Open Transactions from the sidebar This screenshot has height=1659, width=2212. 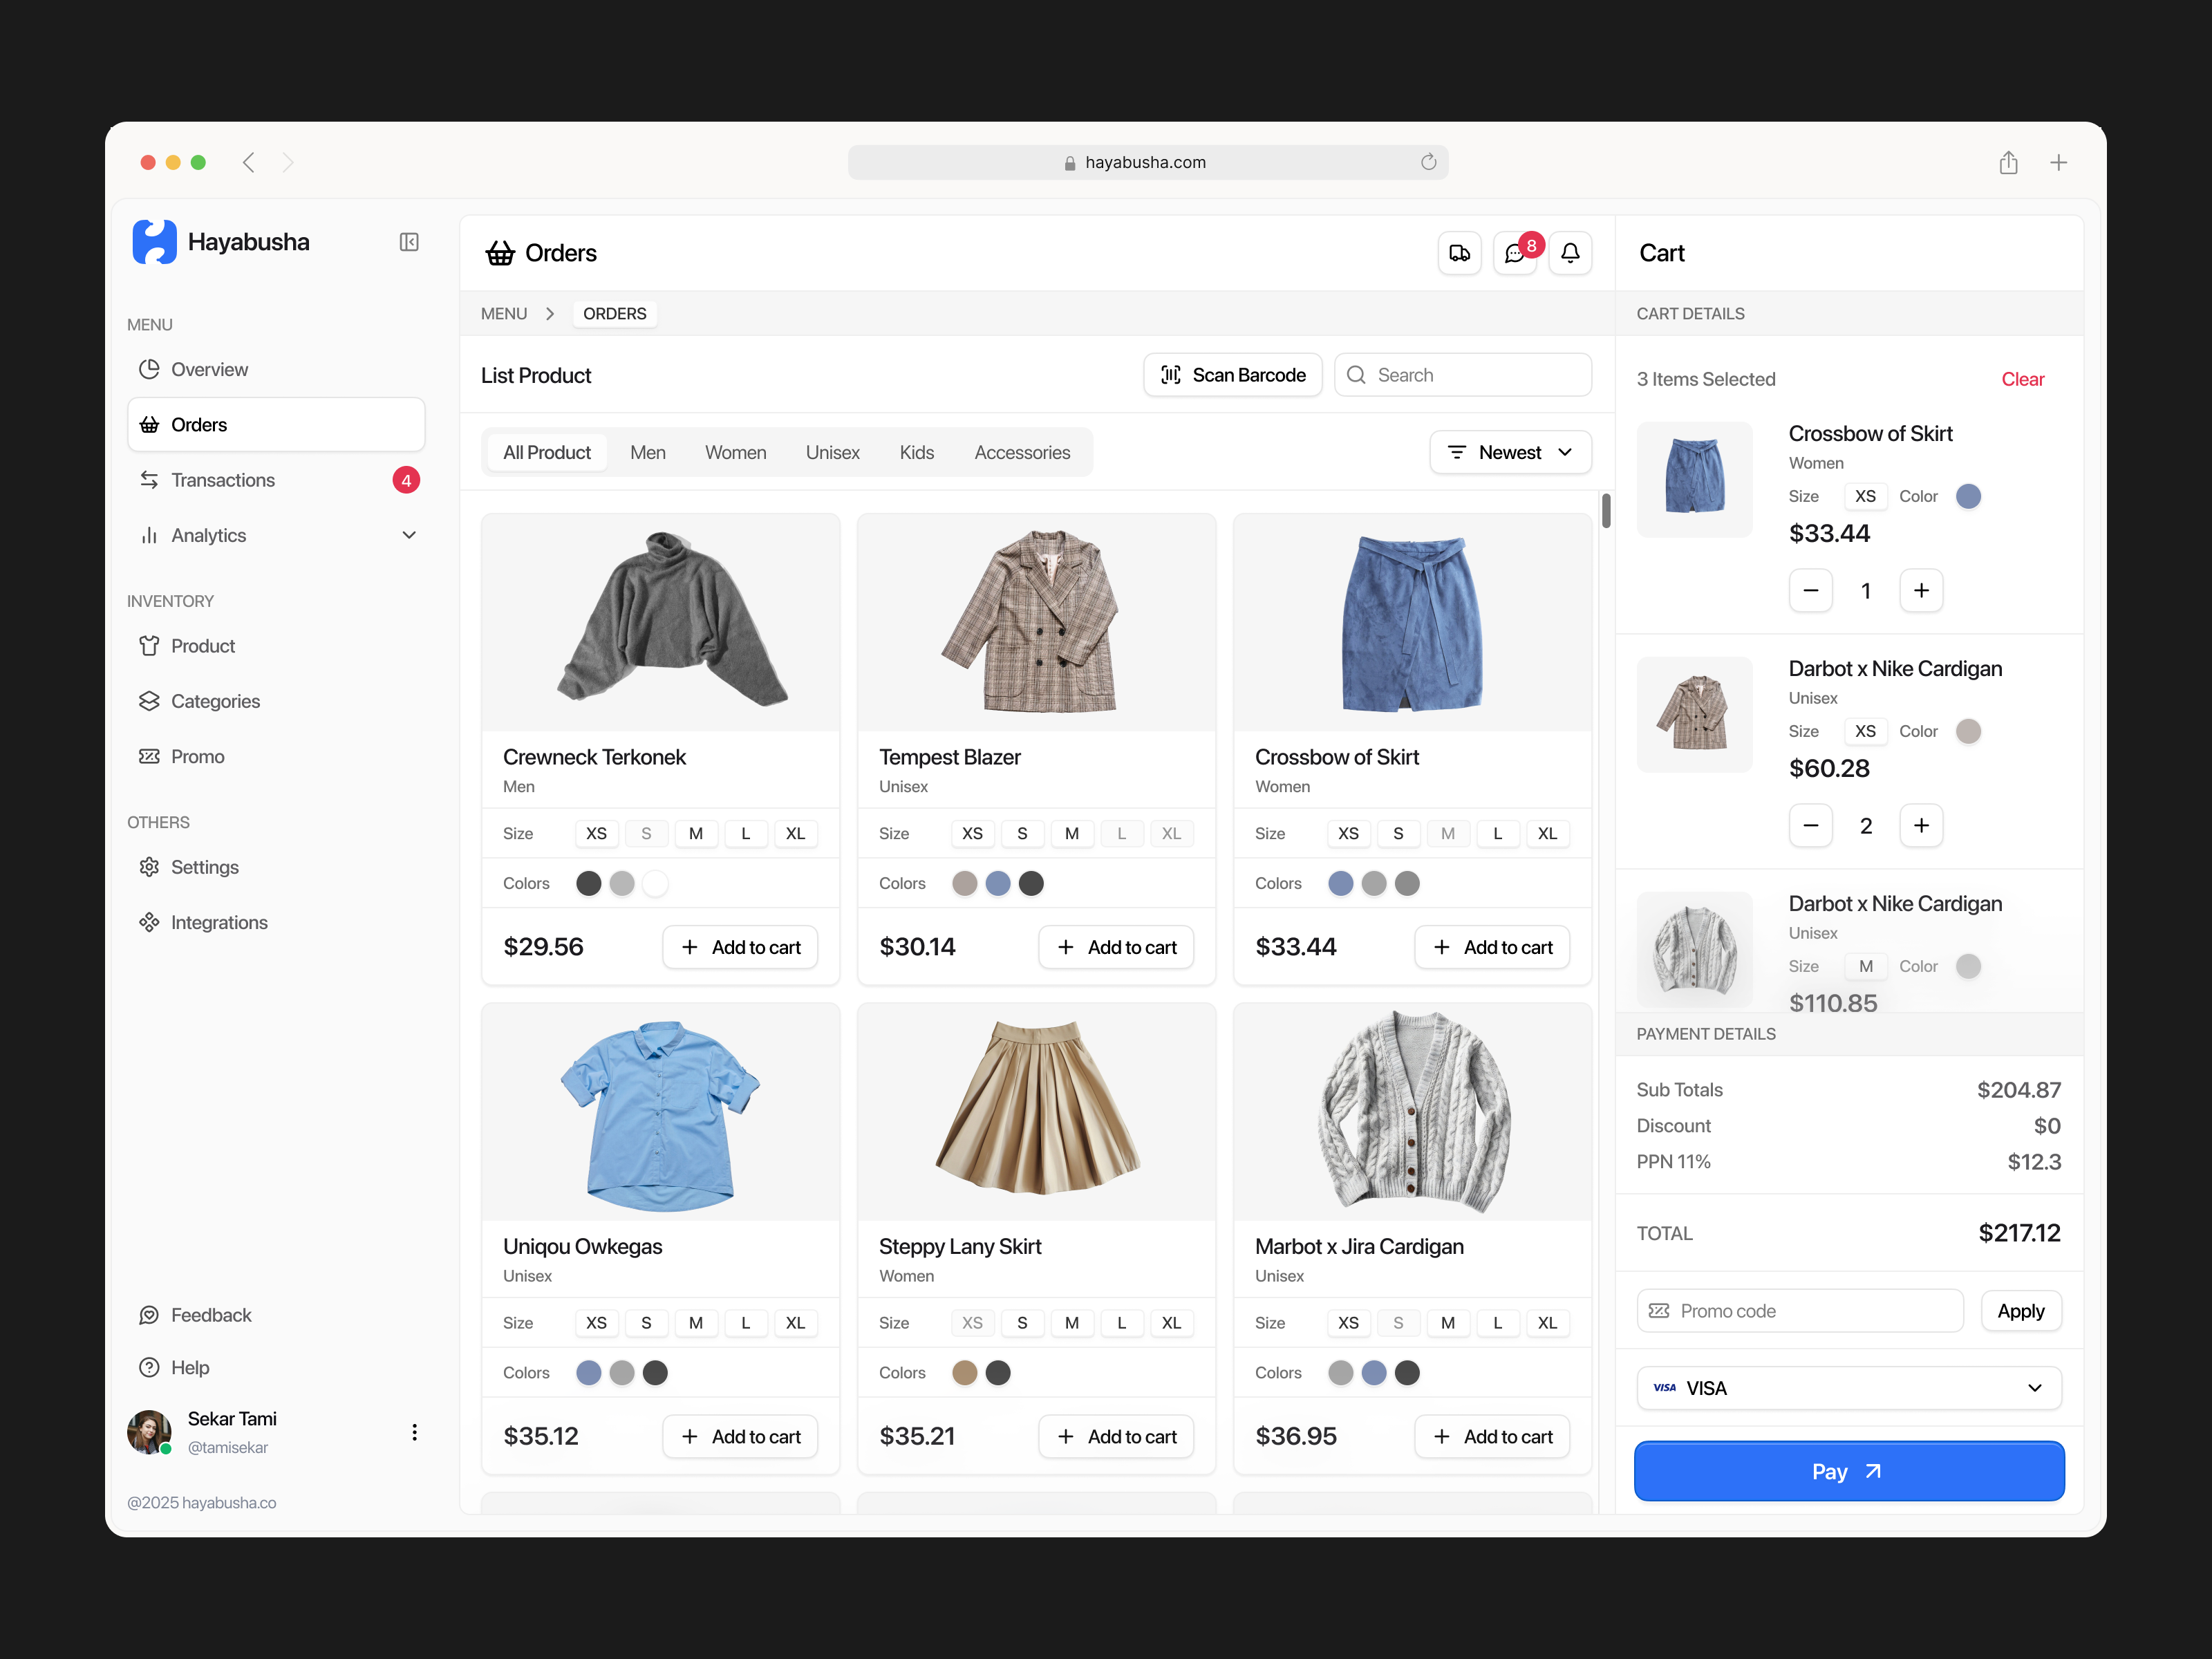tap(221, 479)
